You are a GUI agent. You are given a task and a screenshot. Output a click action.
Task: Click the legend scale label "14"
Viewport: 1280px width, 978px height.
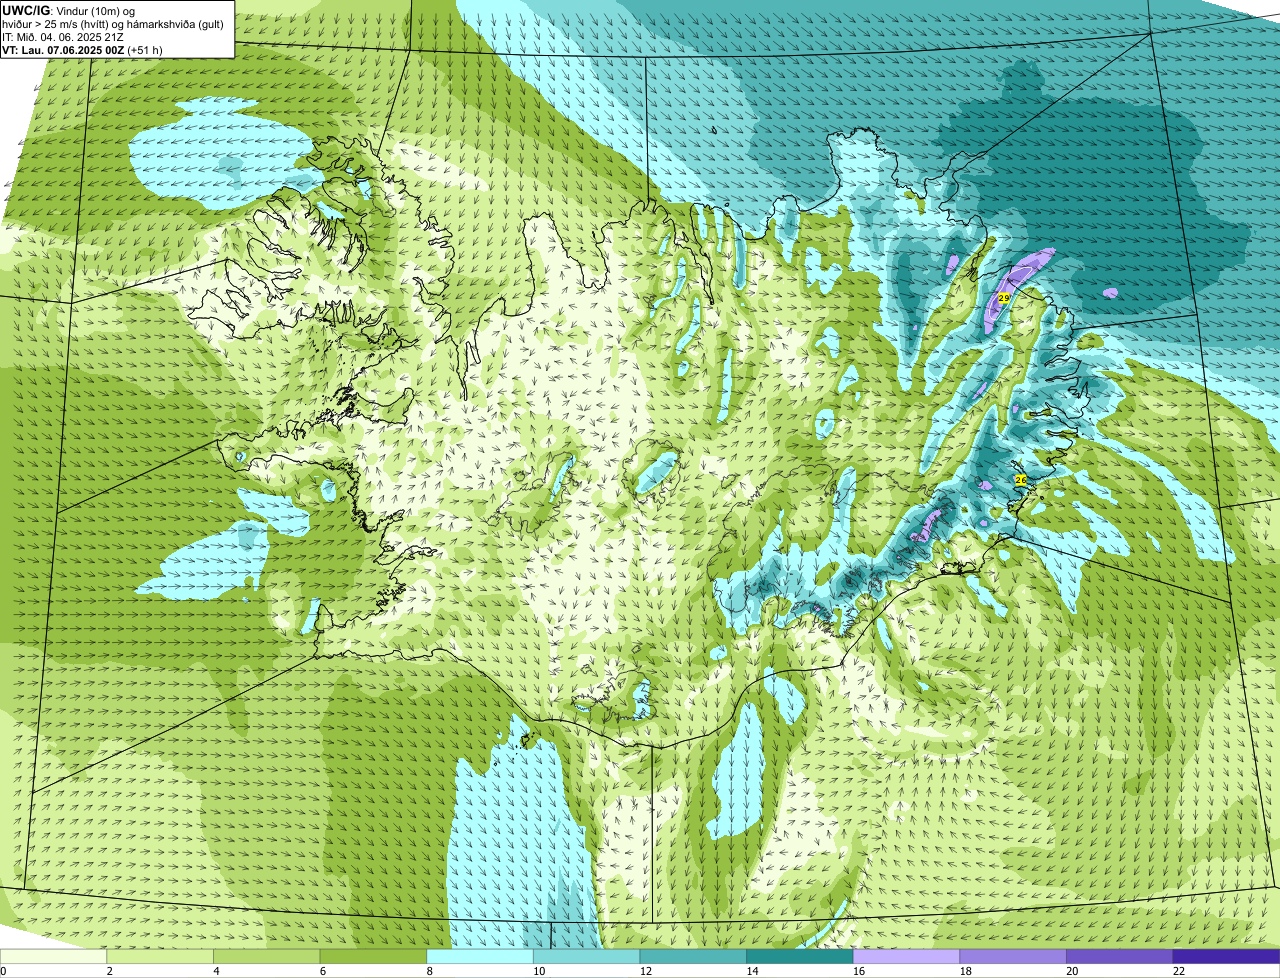752,971
